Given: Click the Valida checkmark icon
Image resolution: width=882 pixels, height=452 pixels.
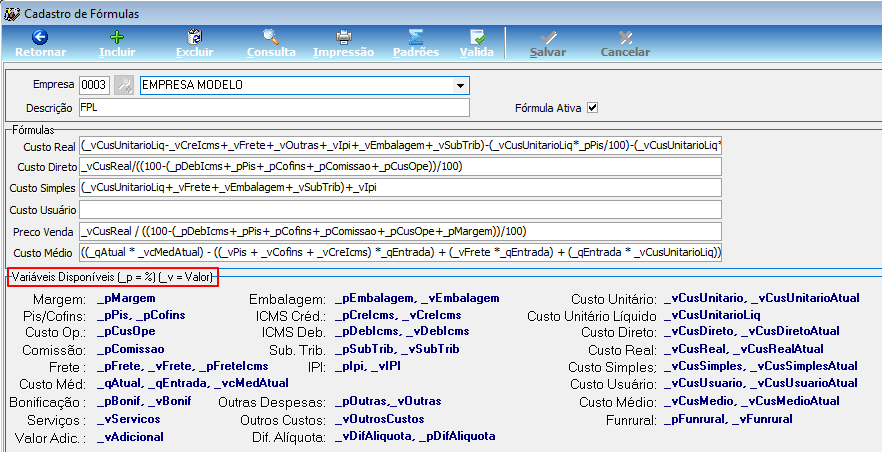Looking at the screenshot, I should point(477,37).
